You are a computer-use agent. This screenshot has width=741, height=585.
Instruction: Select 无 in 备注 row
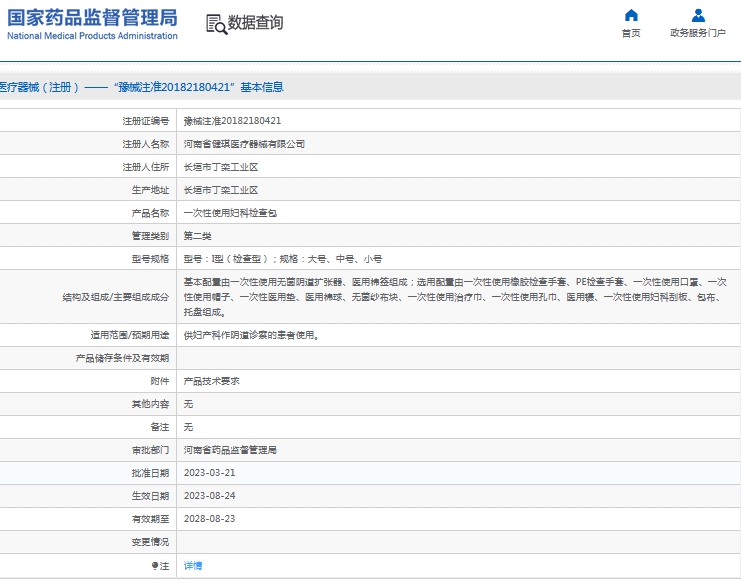(188, 427)
